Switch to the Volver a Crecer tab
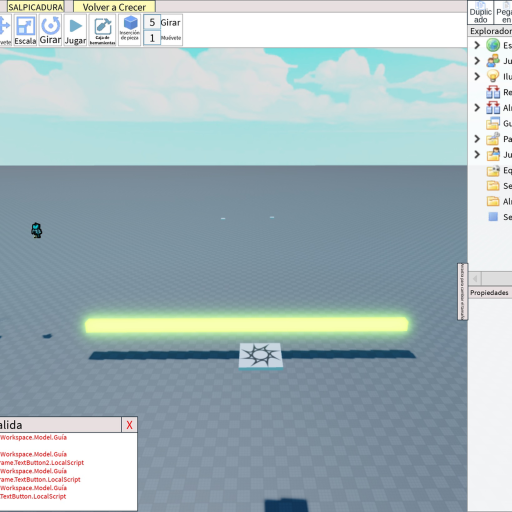 114,7
